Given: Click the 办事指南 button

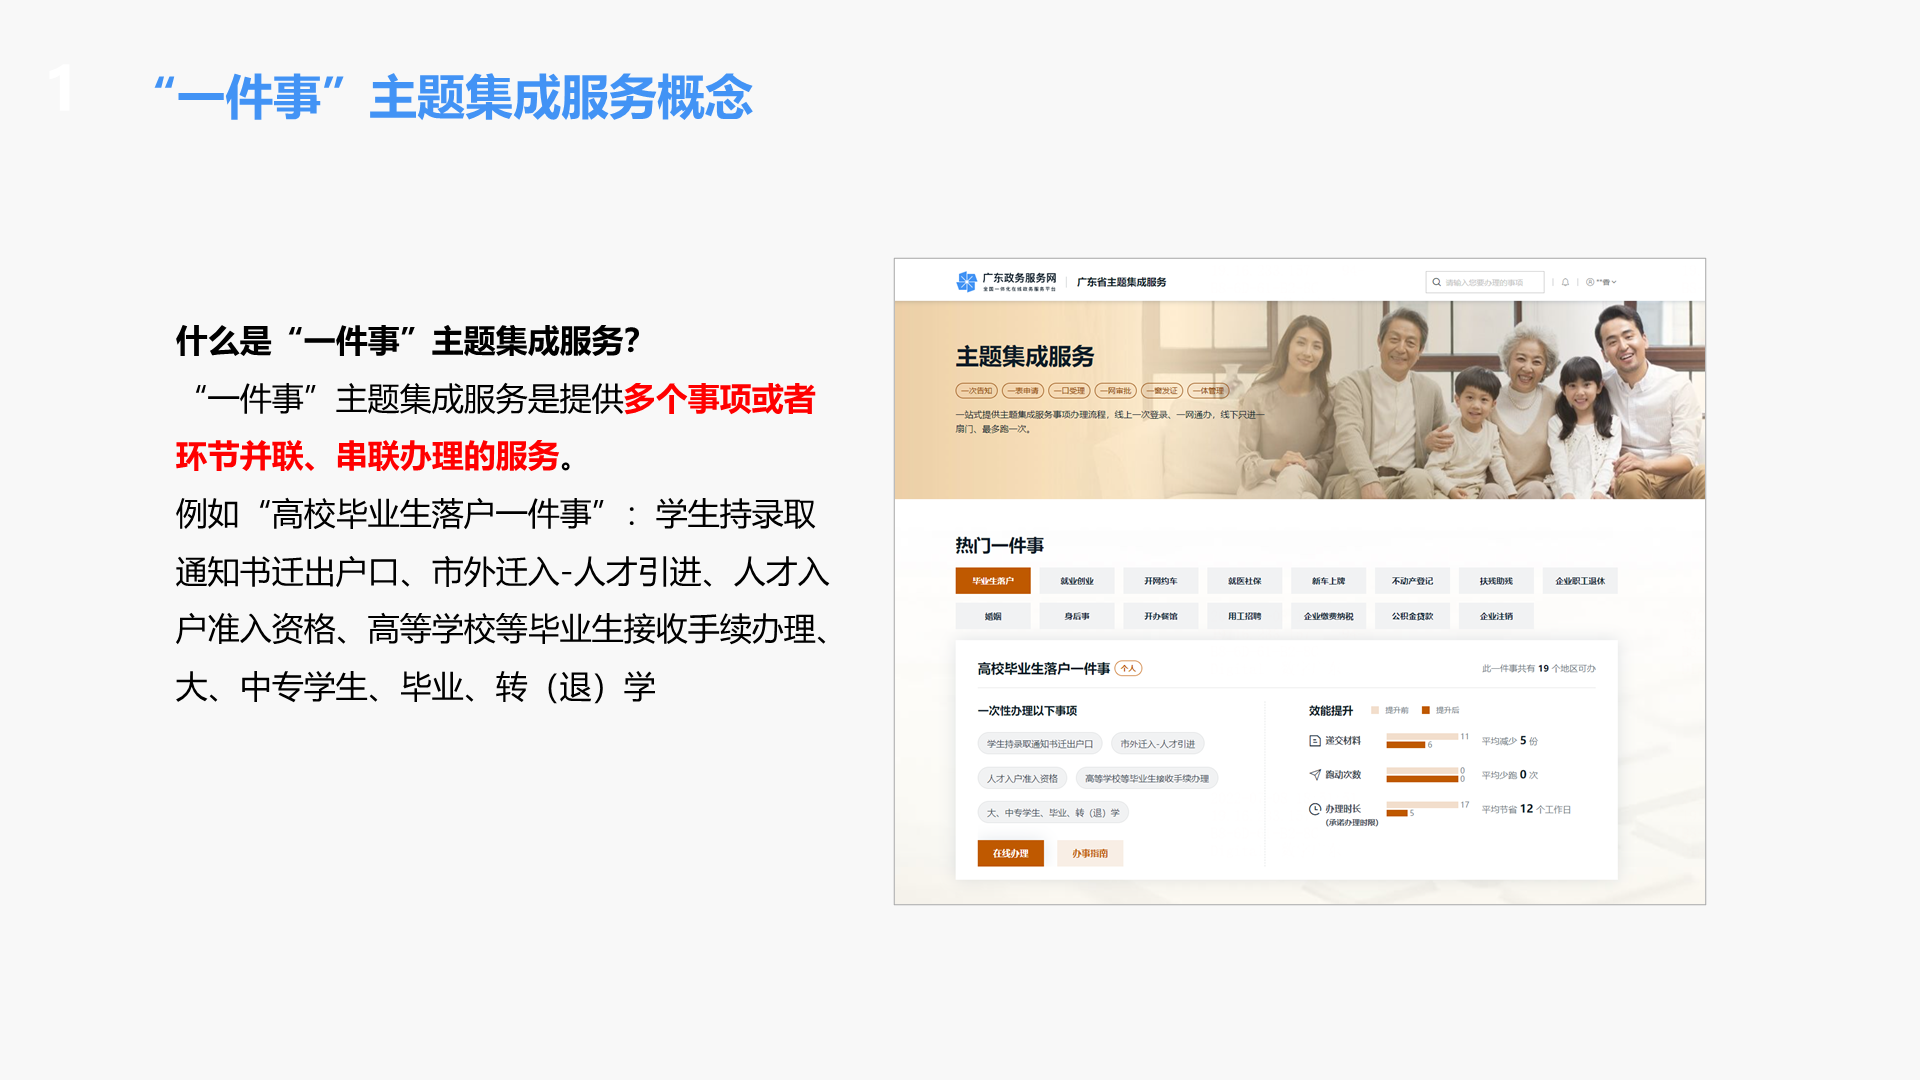Looking at the screenshot, I should (x=1090, y=853).
